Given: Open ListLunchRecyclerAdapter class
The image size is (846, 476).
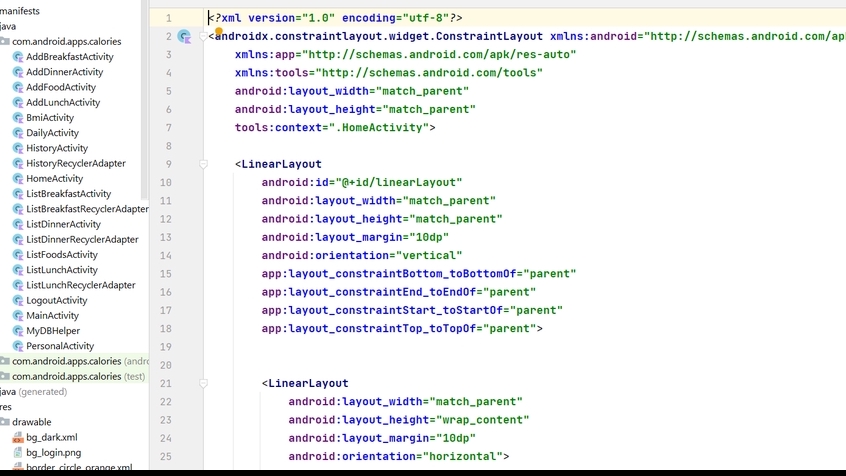Looking at the screenshot, I should click(80, 285).
